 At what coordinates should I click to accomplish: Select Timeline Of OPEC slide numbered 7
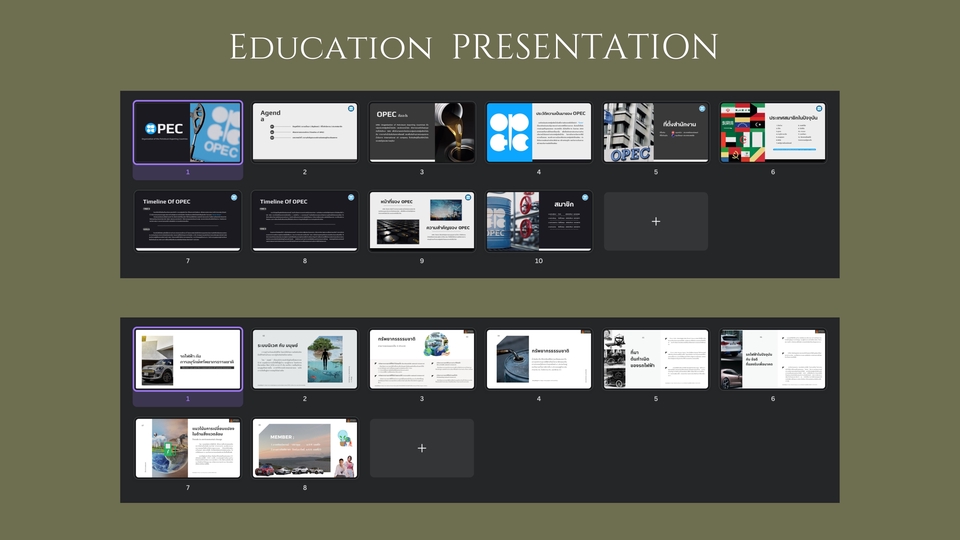[188, 220]
